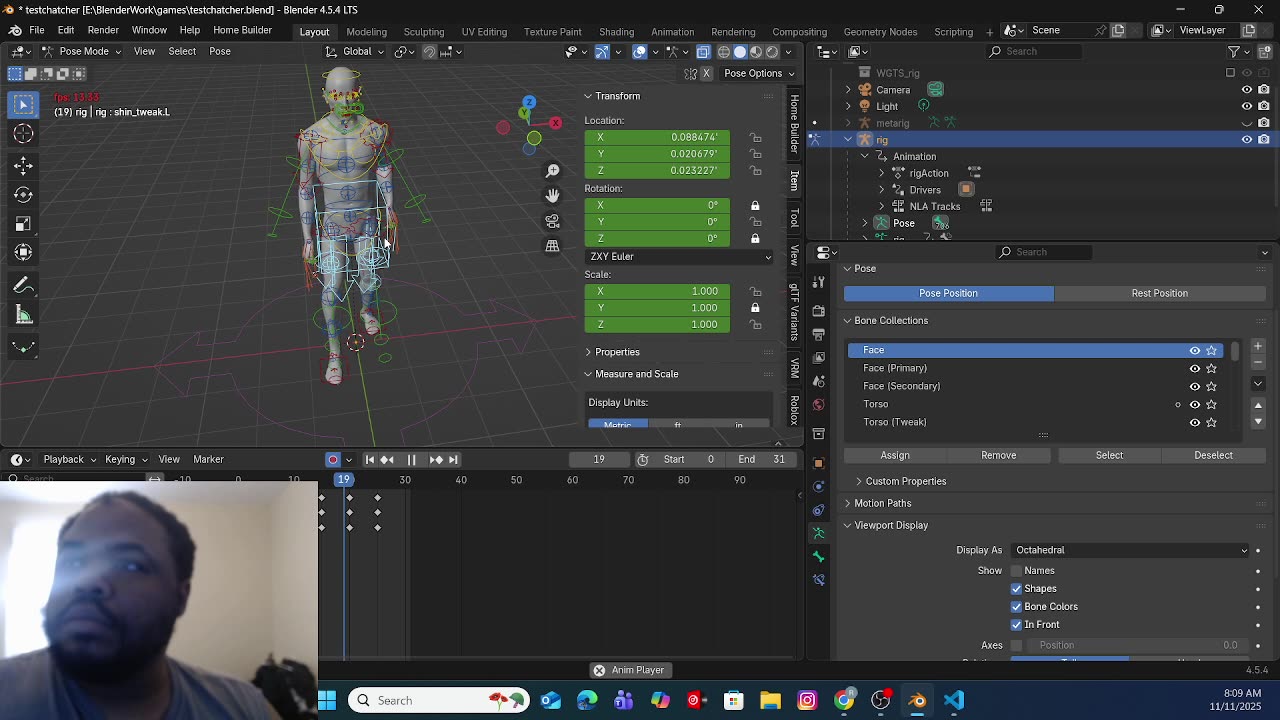Switch to the Sculpting workspace tab

click(x=424, y=32)
